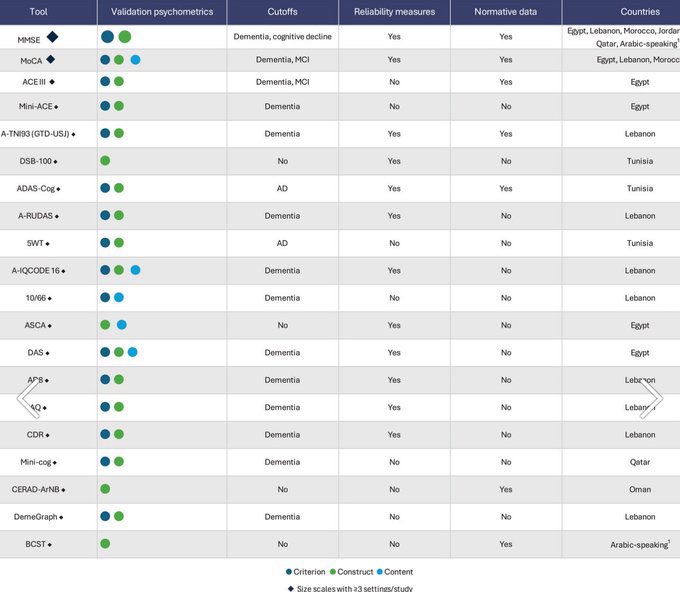Screen dimensions: 680x592
Task: Click the ACE III tool name
Action: pyautogui.click(x=34, y=82)
